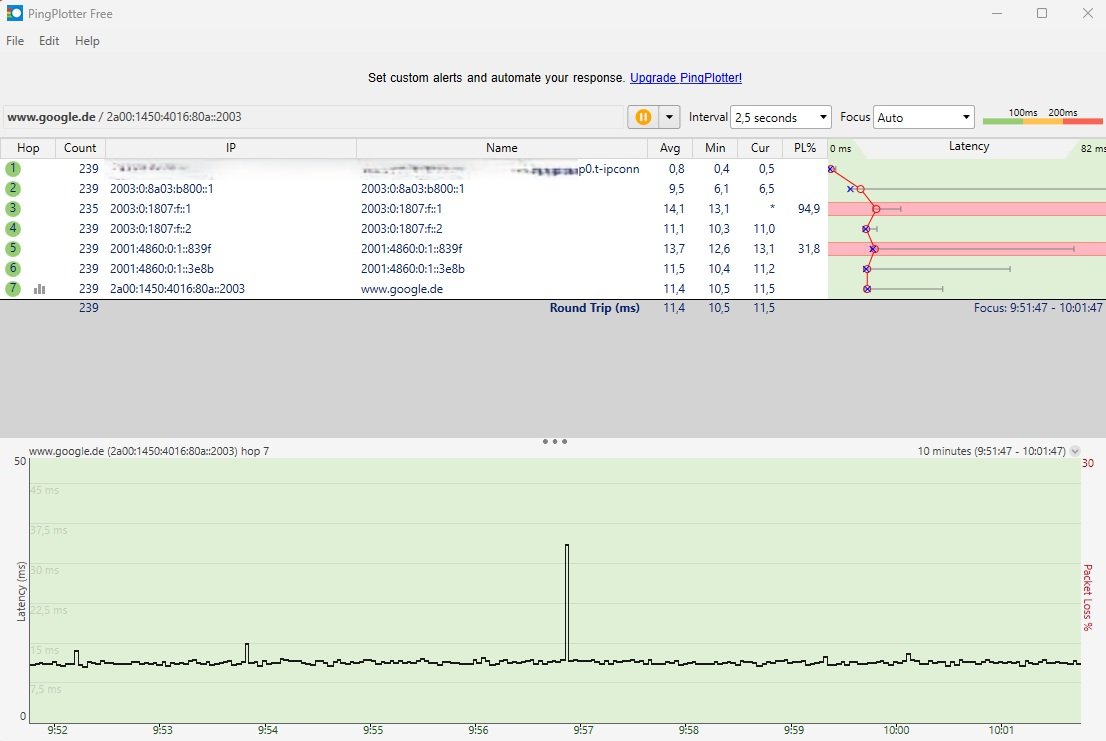
Task: Sort by the Hop column header
Action: [28, 148]
